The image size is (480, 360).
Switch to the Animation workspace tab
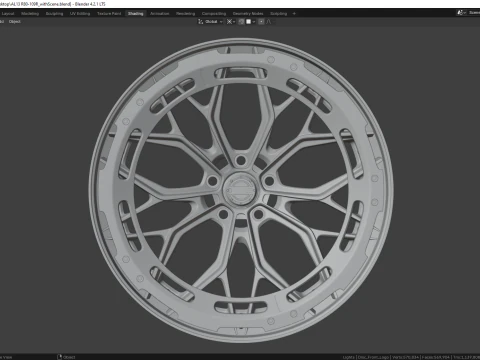tap(160, 14)
